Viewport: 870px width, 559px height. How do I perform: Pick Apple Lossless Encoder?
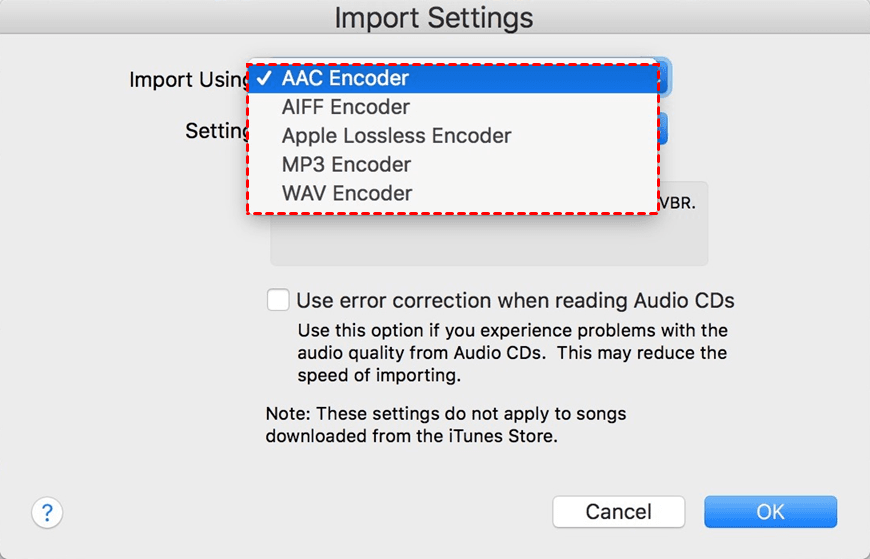[x=453, y=136]
